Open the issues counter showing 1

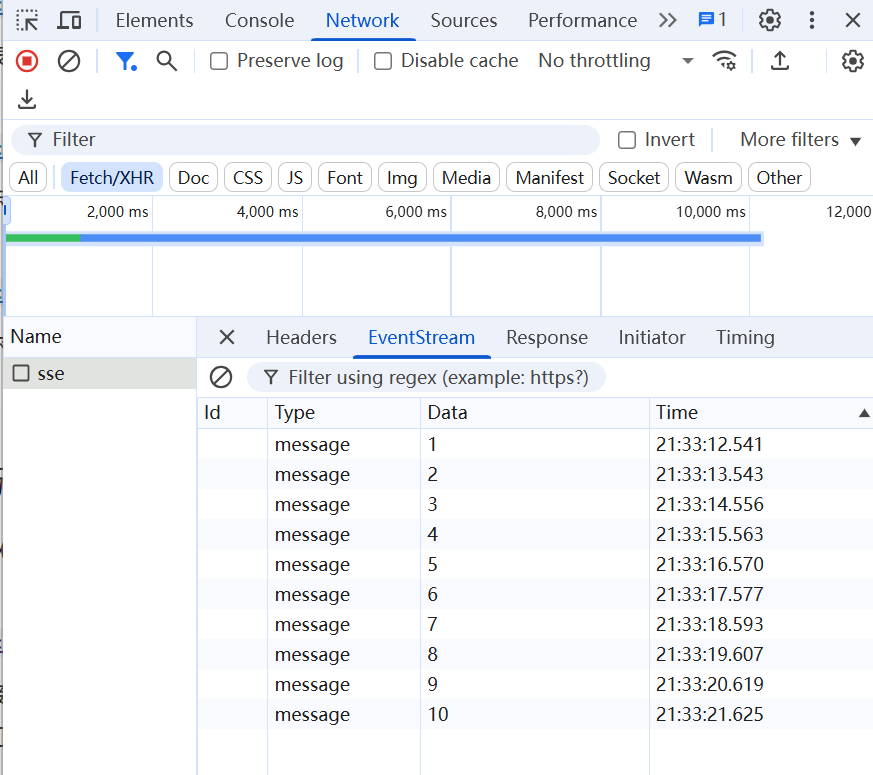[x=712, y=20]
